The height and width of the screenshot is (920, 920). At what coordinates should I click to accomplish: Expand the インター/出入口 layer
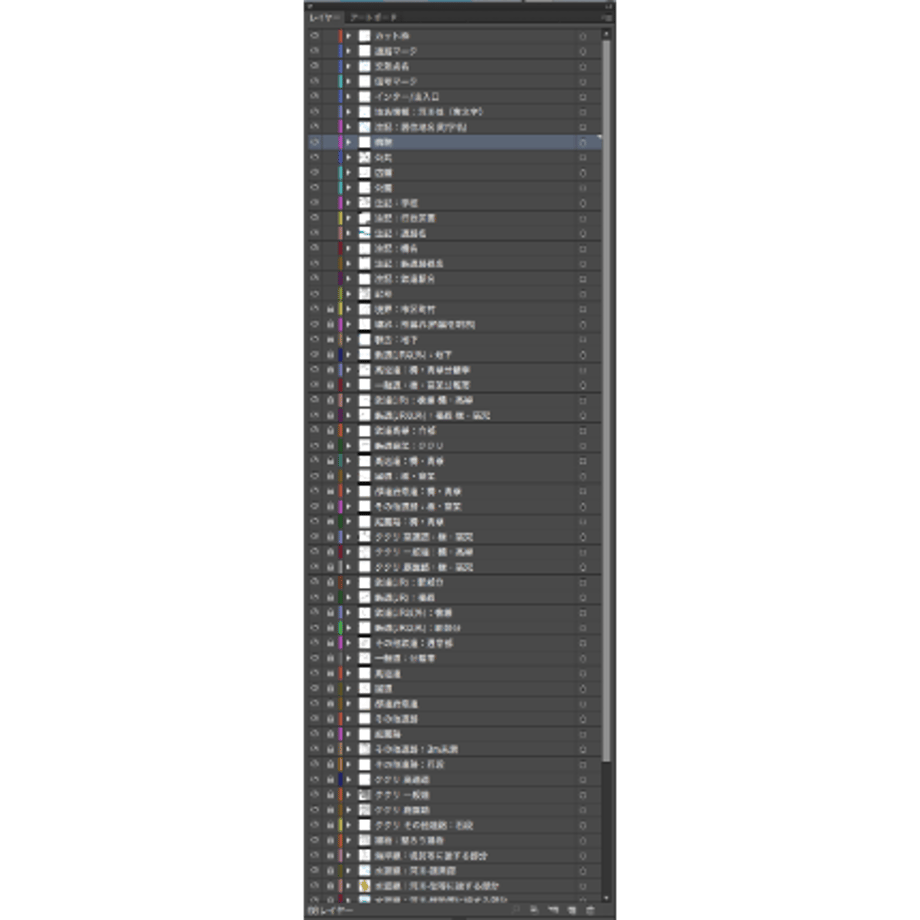349,97
